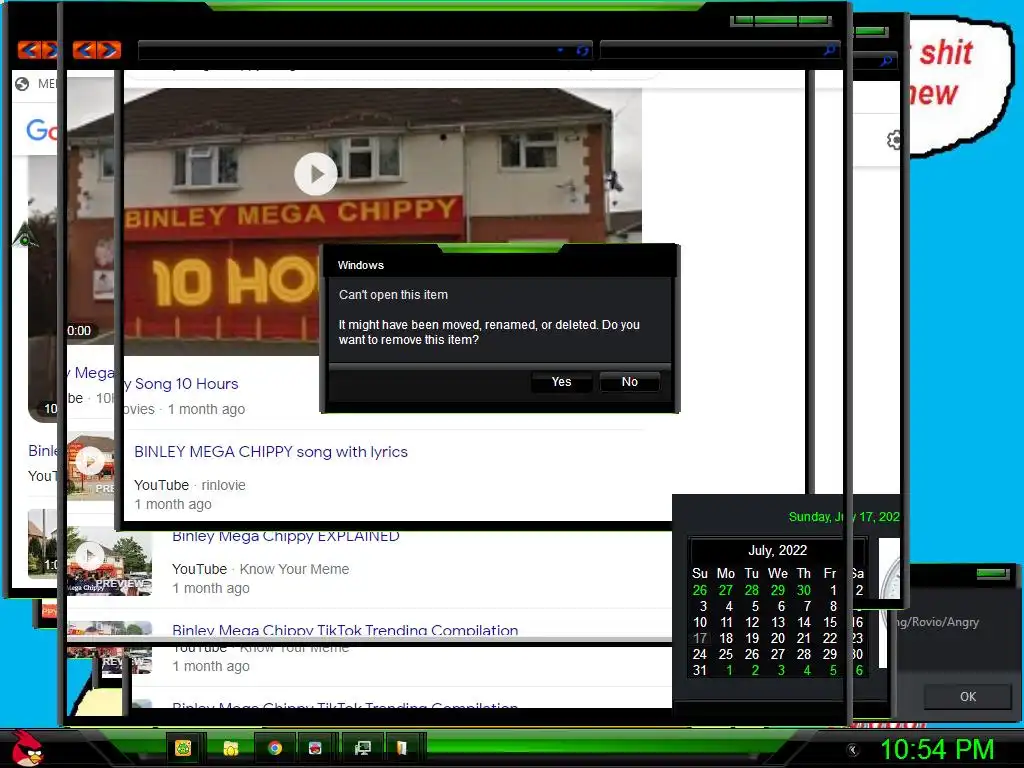Click the Back arrow of the rear window

tap(29, 50)
